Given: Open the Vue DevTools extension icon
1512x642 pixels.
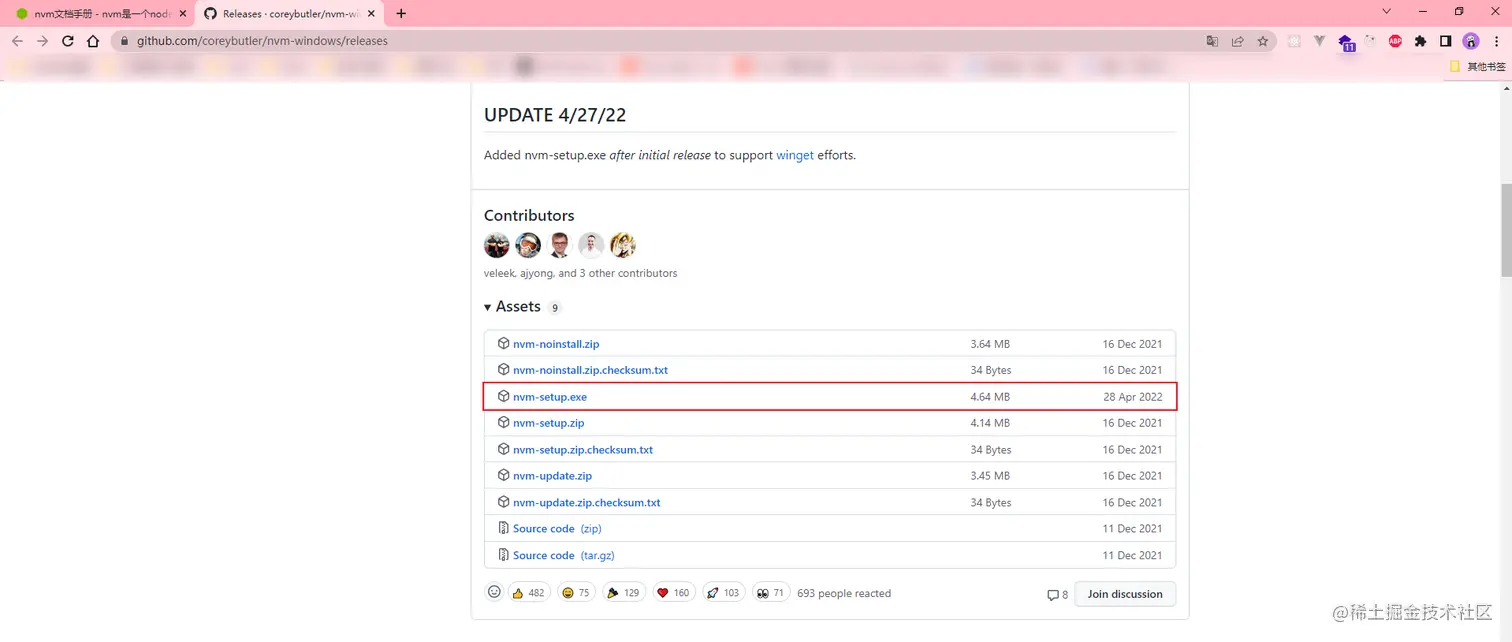Looking at the screenshot, I should [1319, 41].
